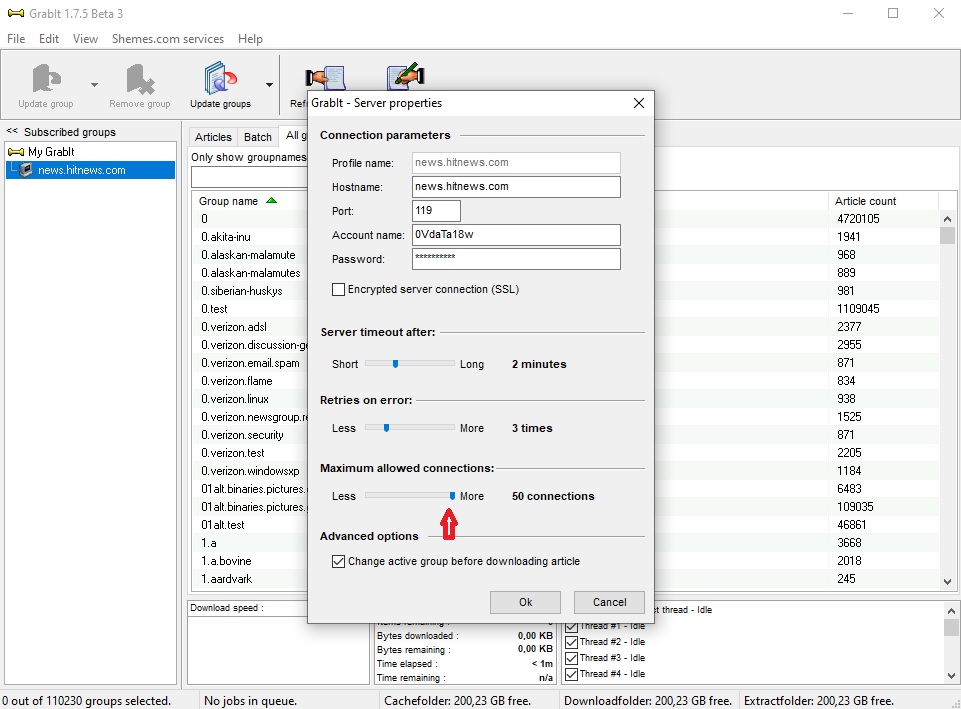
Task: Open the File menu
Action: tap(16, 39)
